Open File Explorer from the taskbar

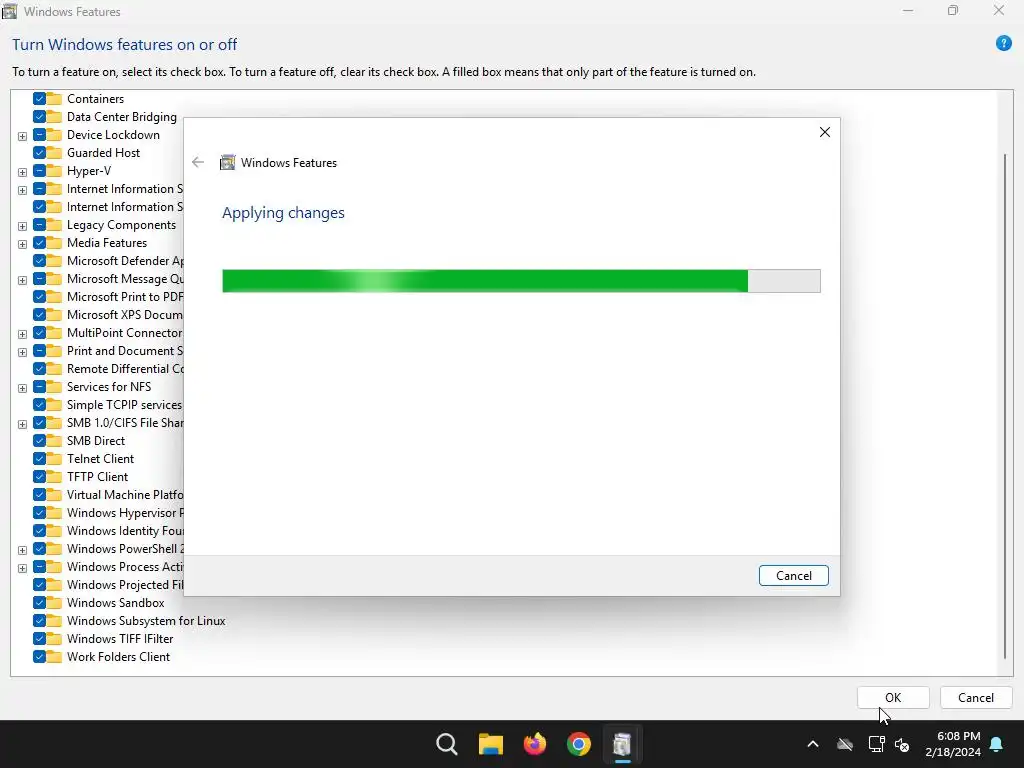pyautogui.click(x=490, y=744)
